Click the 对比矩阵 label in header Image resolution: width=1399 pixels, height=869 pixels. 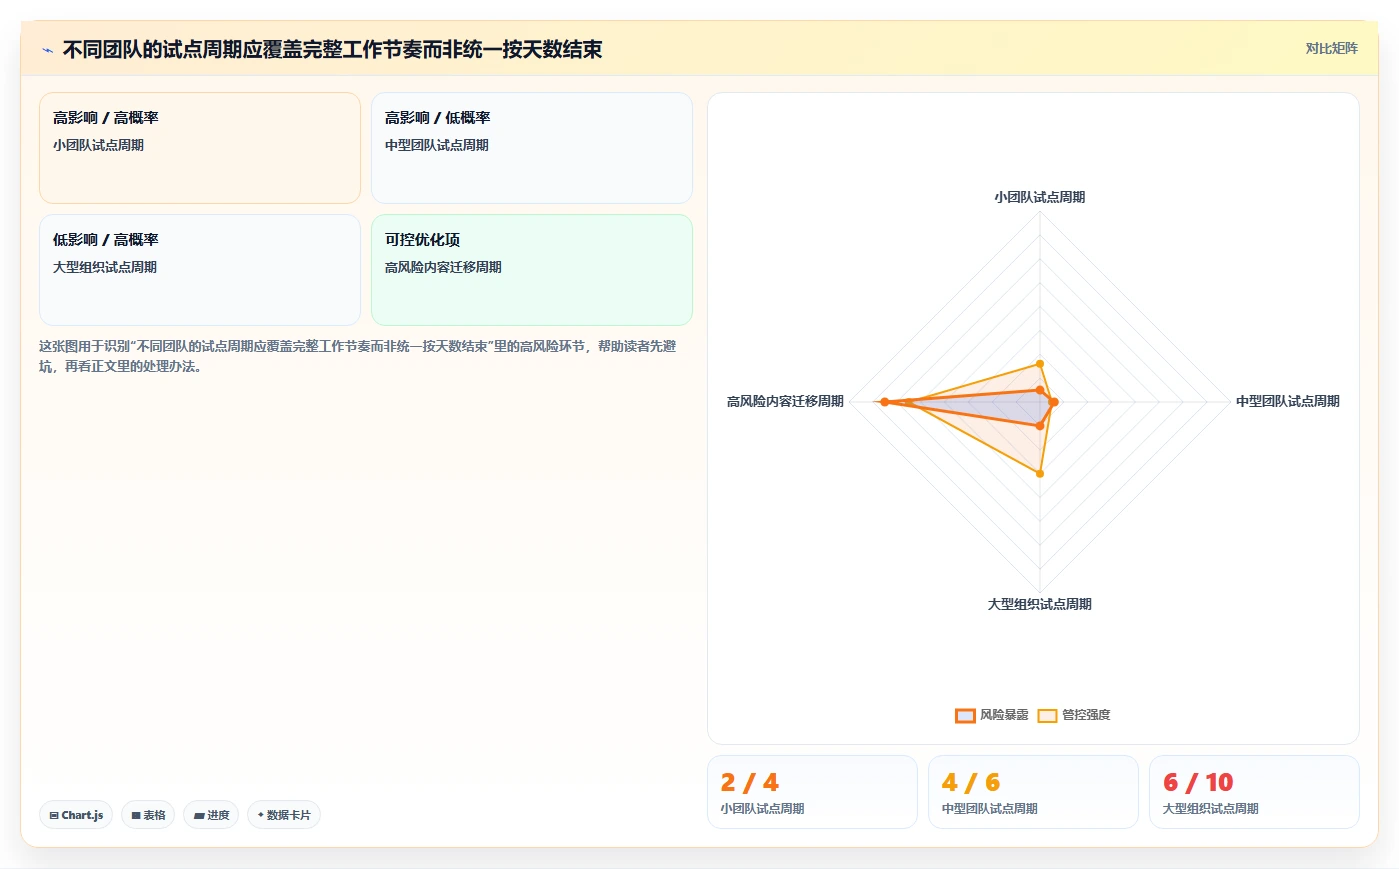(x=1331, y=48)
